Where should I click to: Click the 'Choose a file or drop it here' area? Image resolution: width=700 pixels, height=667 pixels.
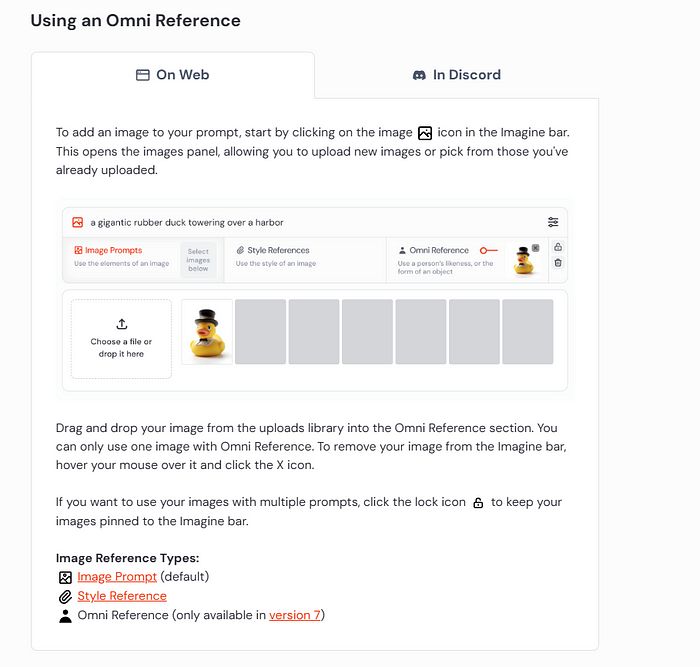click(122, 340)
